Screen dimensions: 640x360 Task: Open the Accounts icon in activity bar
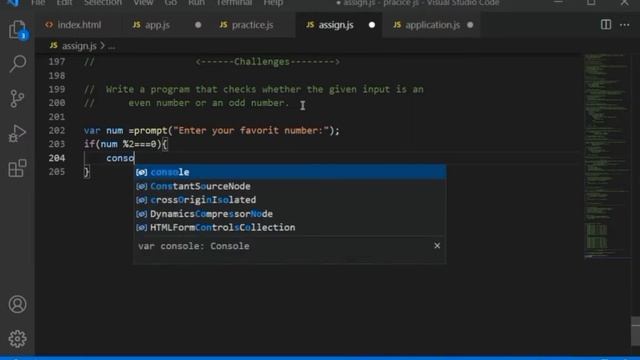[18, 304]
